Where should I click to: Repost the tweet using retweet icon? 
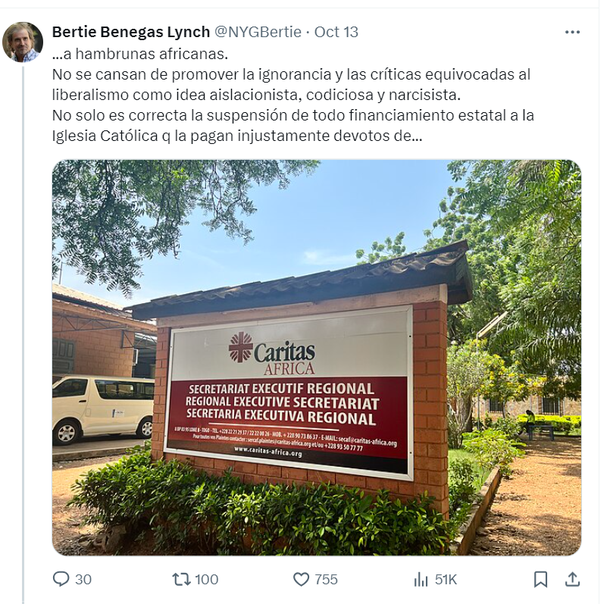click(182, 579)
